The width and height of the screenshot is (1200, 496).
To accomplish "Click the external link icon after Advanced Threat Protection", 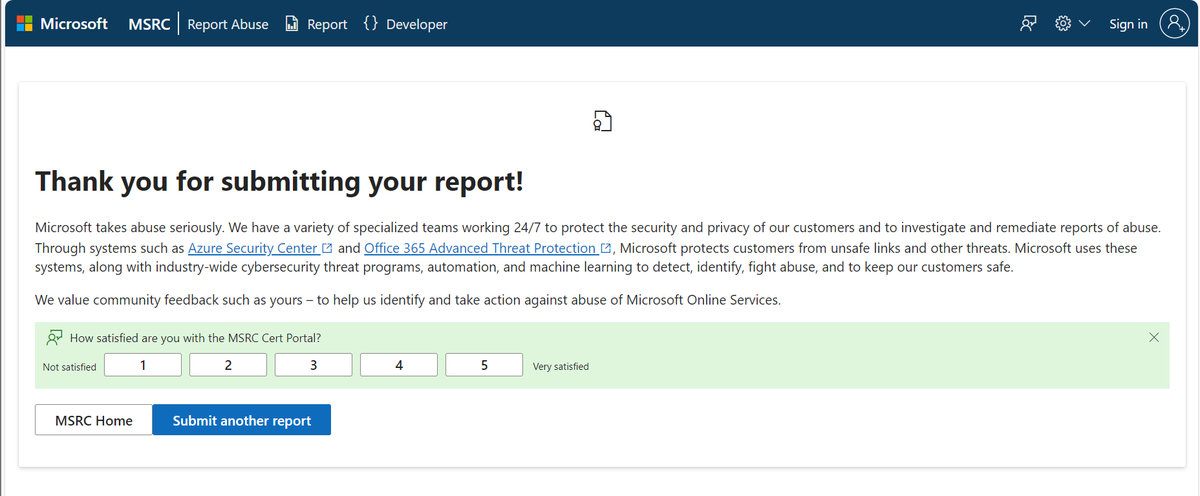I will [x=605, y=248].
